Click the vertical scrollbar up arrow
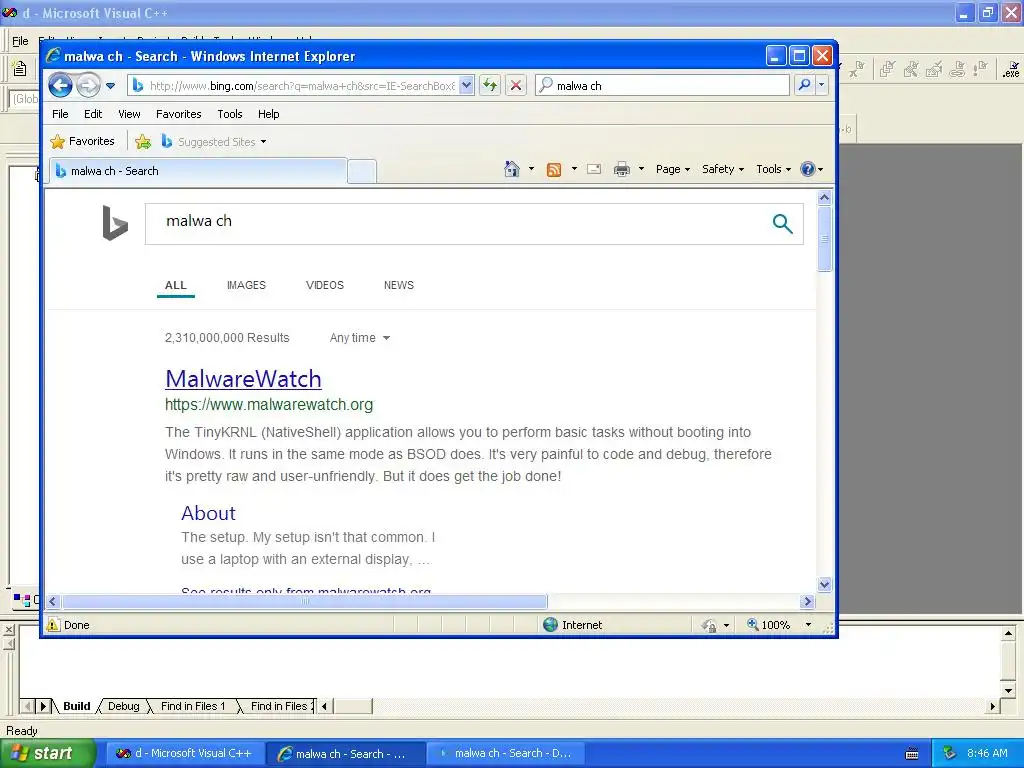1024x768 pixels. point(824,197)
